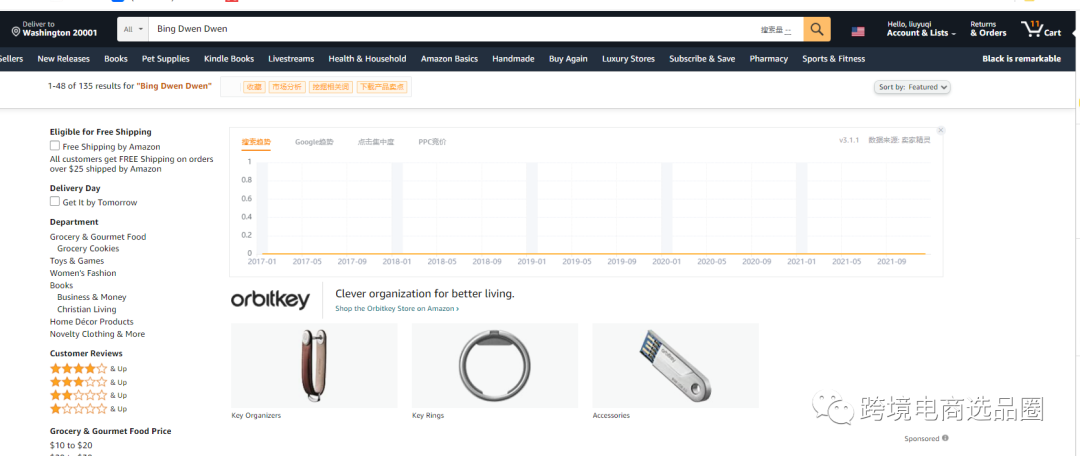Click the Sponsored info icon
1080x456 pixels.
coord(945,438)
